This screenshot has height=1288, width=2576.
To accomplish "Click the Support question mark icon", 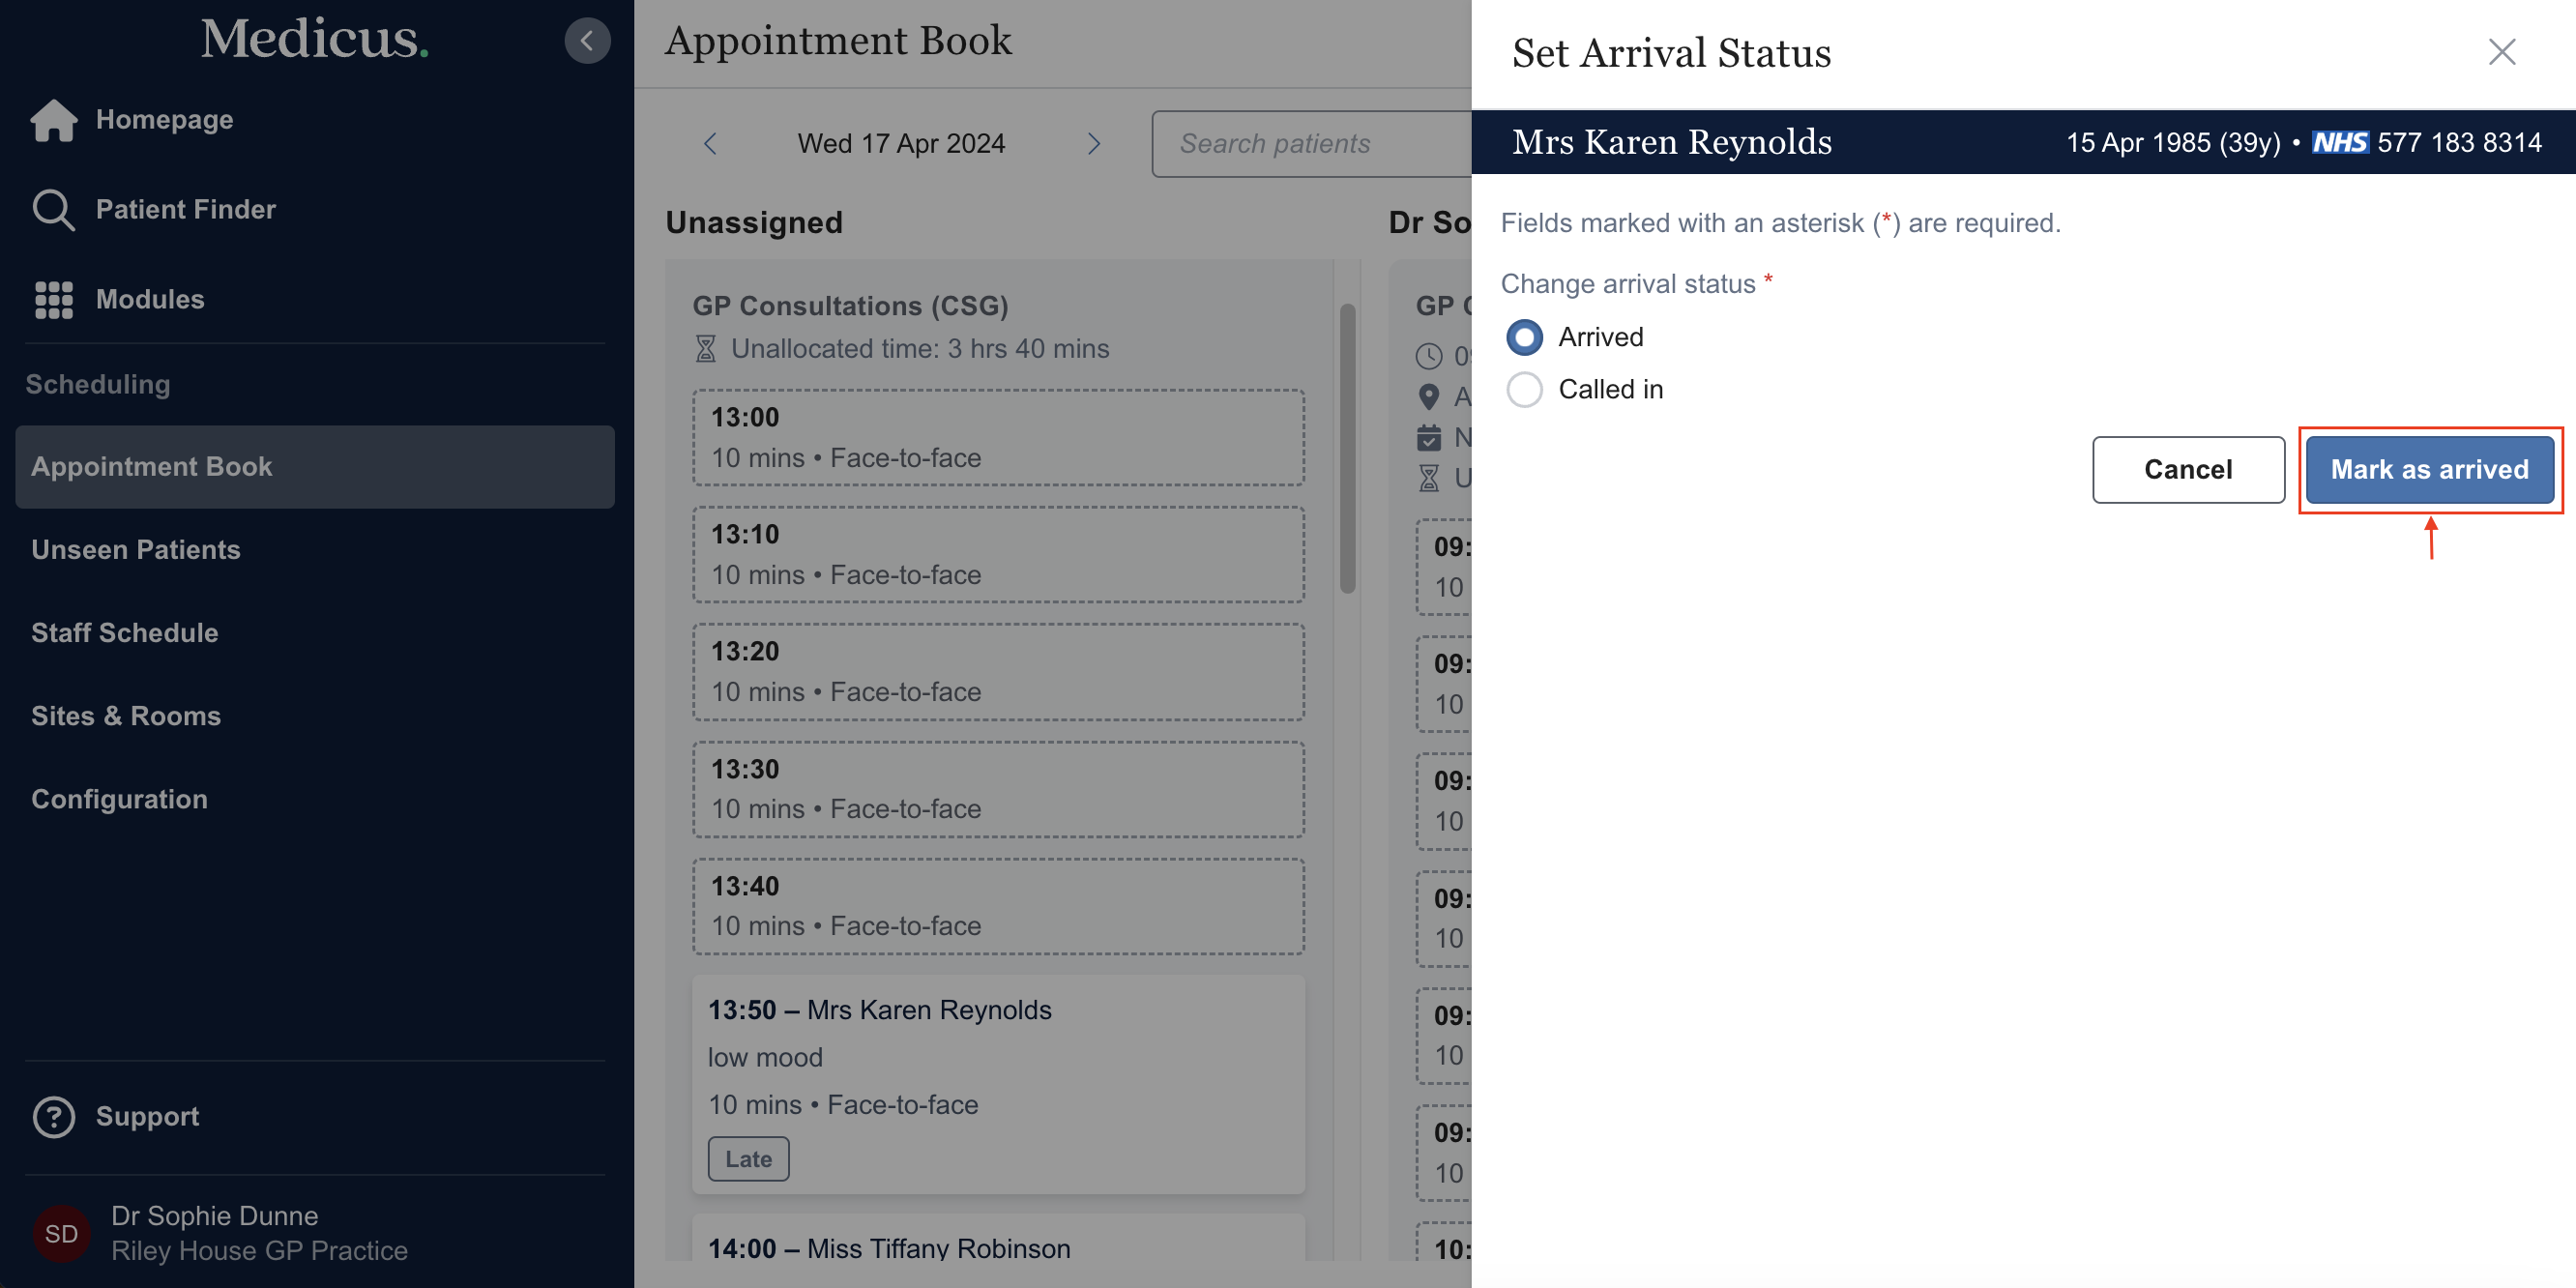I will pyautogui.click(x=54, y=1116).
